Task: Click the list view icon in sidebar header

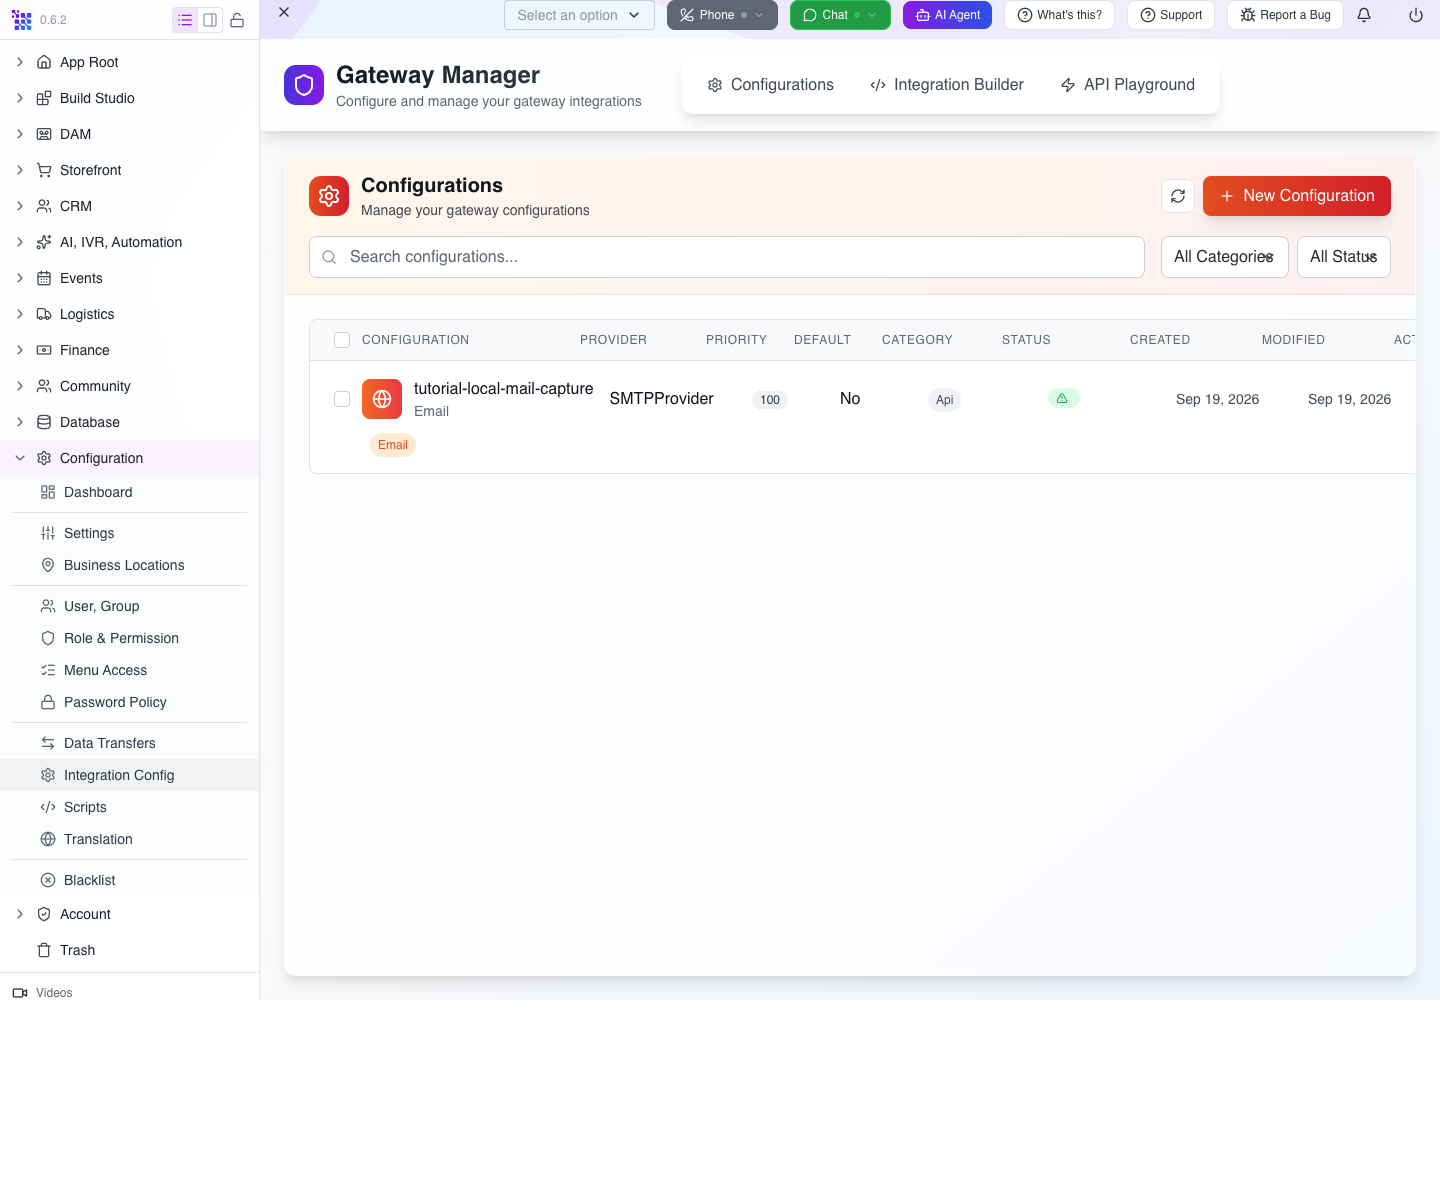Action: [185, 20]
